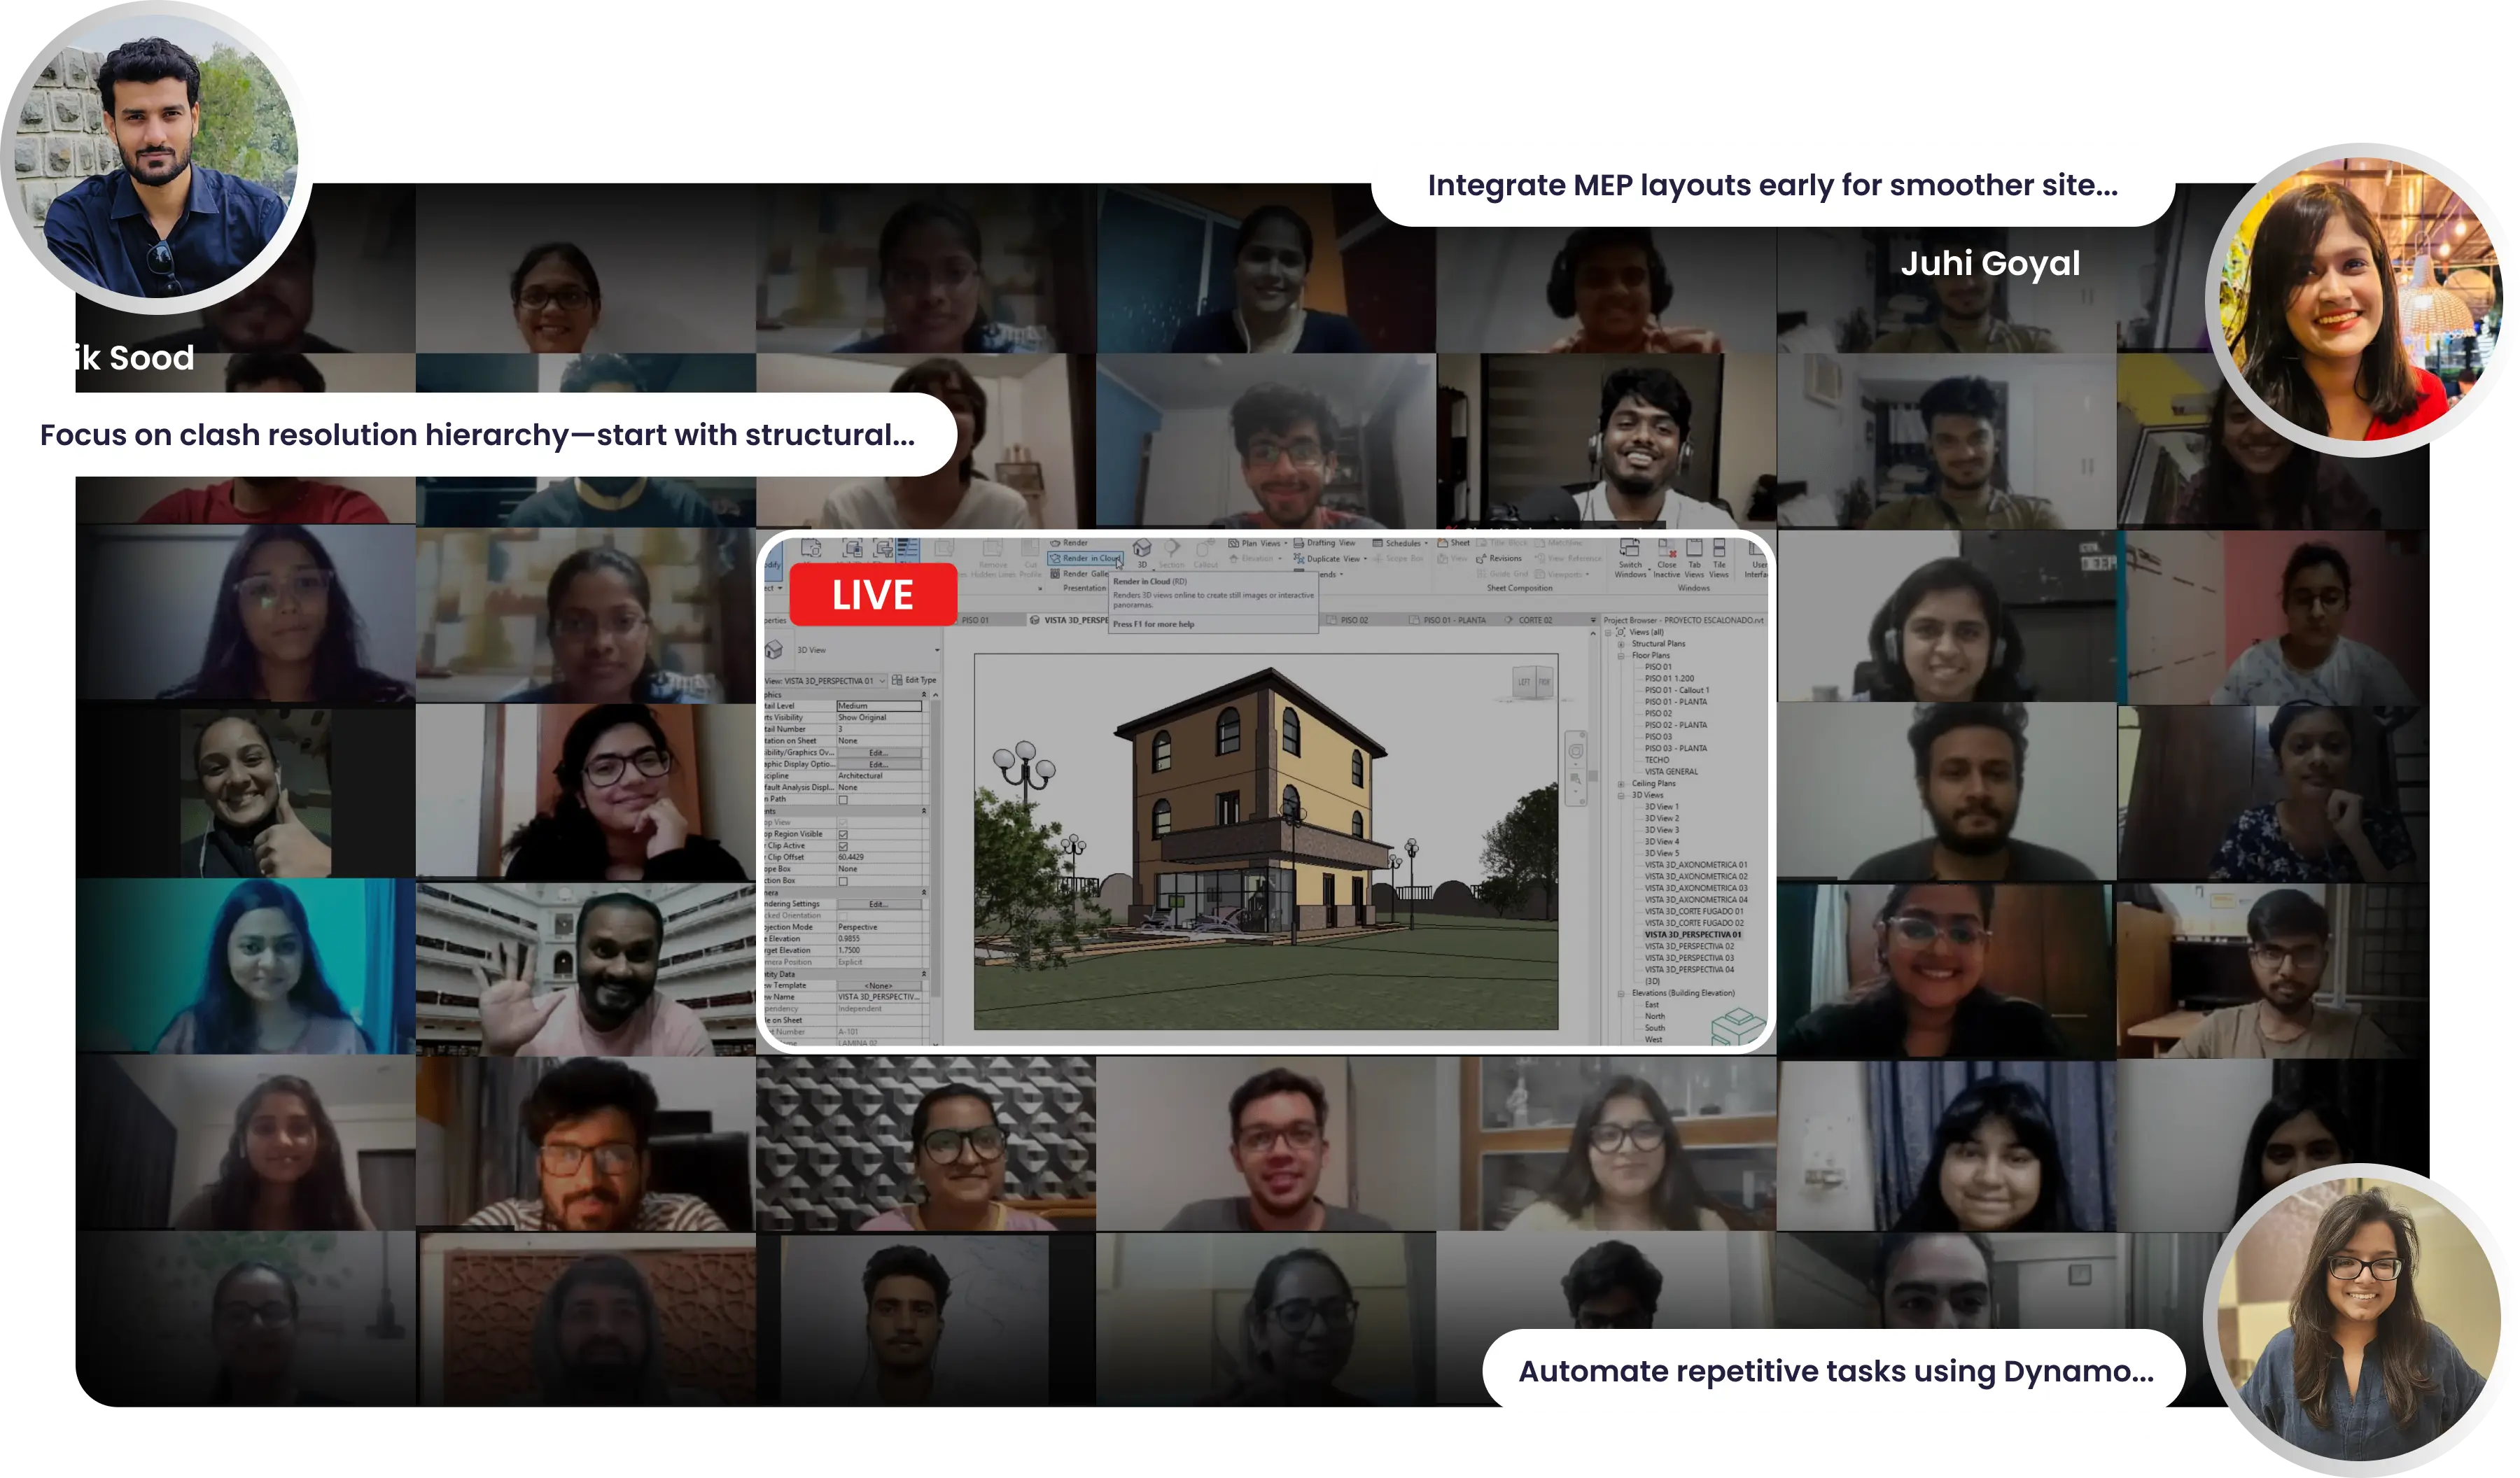2520x1478 pixels.
Task: Click the drawing area vertical scrollbar thumb
Action: (1593, 775)
